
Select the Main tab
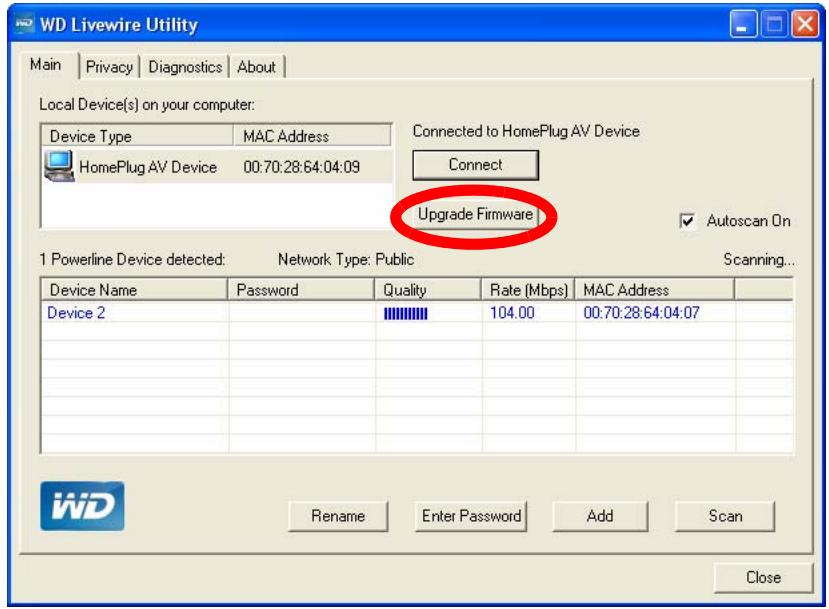(45, 64)
